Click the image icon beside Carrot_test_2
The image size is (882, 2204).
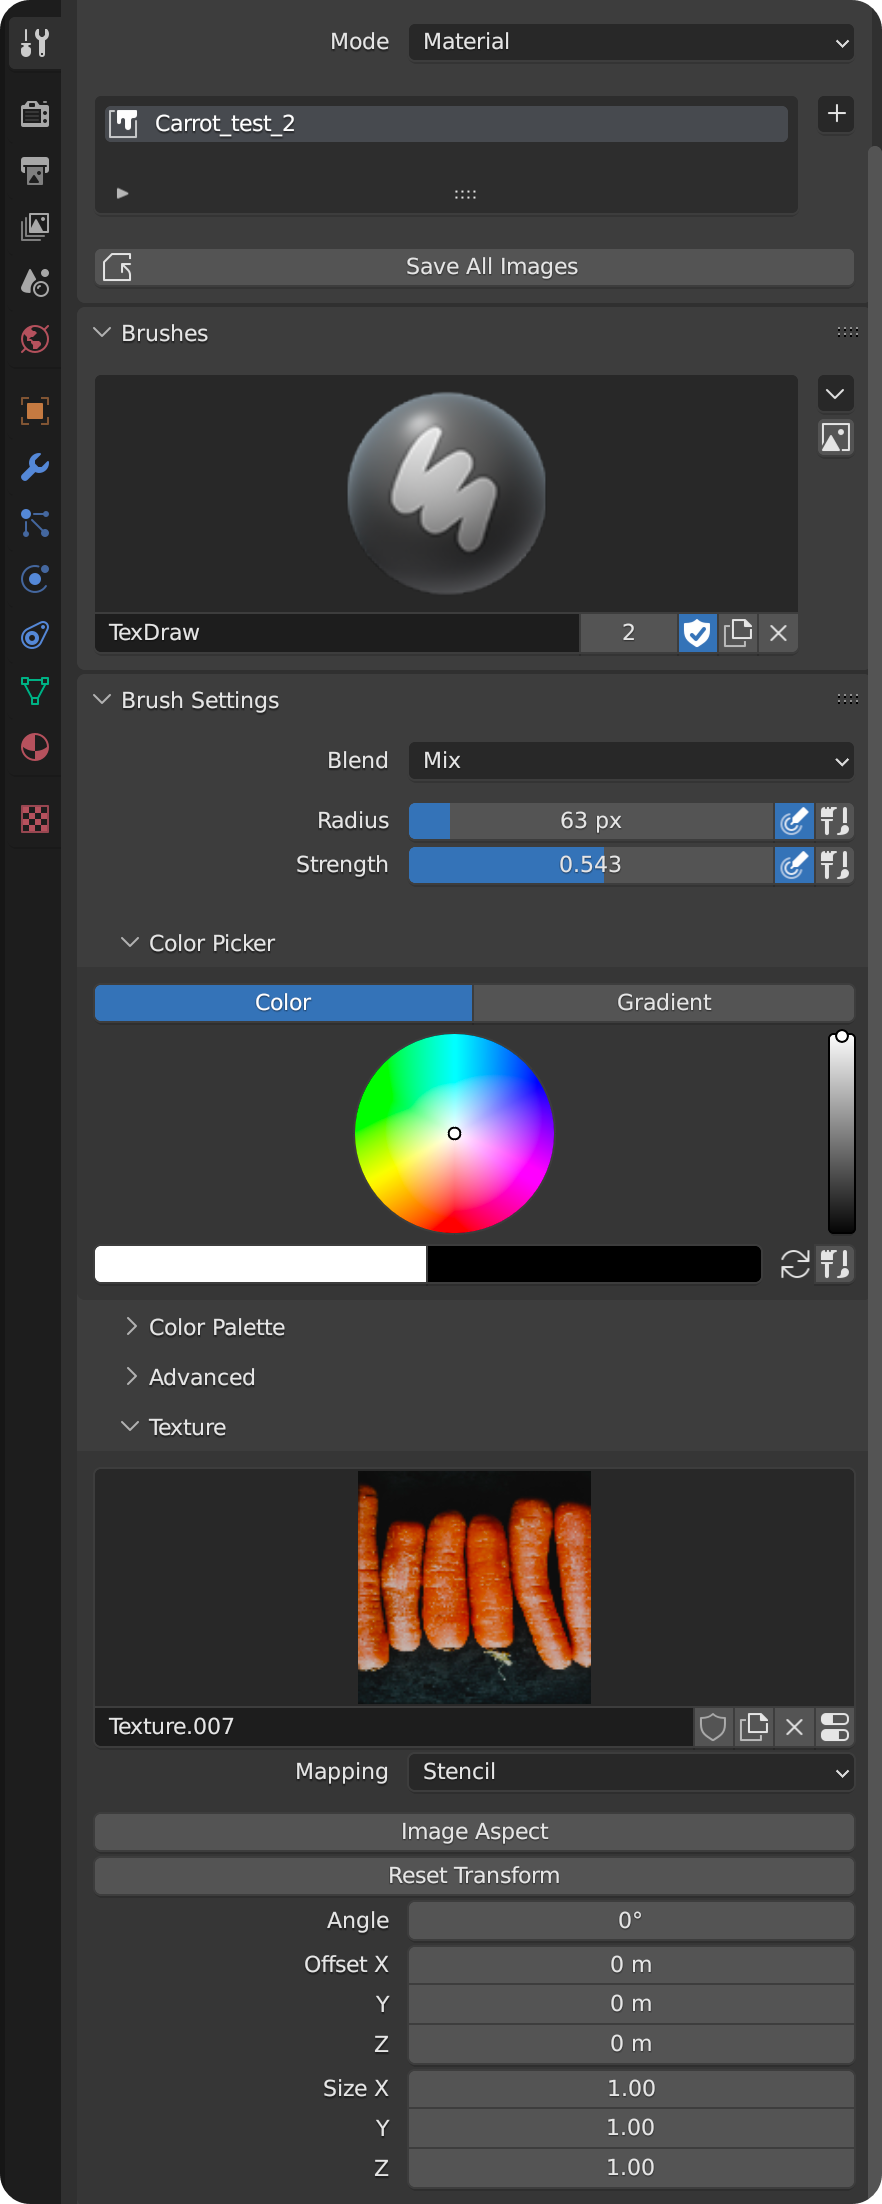123,124
